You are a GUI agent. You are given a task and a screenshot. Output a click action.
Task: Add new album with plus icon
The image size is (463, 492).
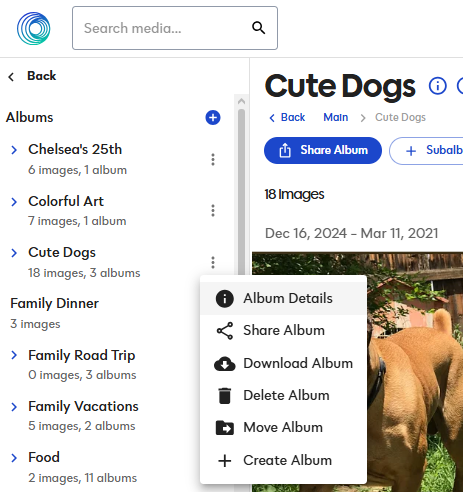213,117
